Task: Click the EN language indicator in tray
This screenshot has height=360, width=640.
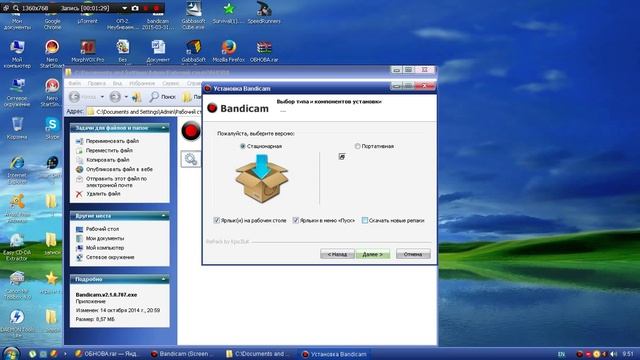Action: point(562,354)
